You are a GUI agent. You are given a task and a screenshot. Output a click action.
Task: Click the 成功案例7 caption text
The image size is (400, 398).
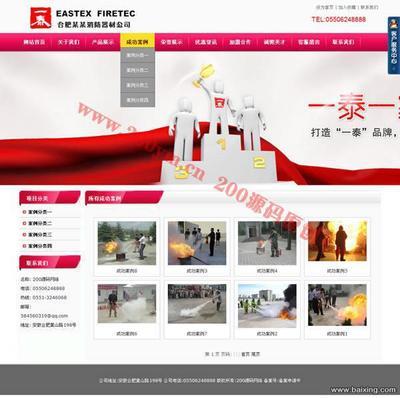(x=197, y=334)
